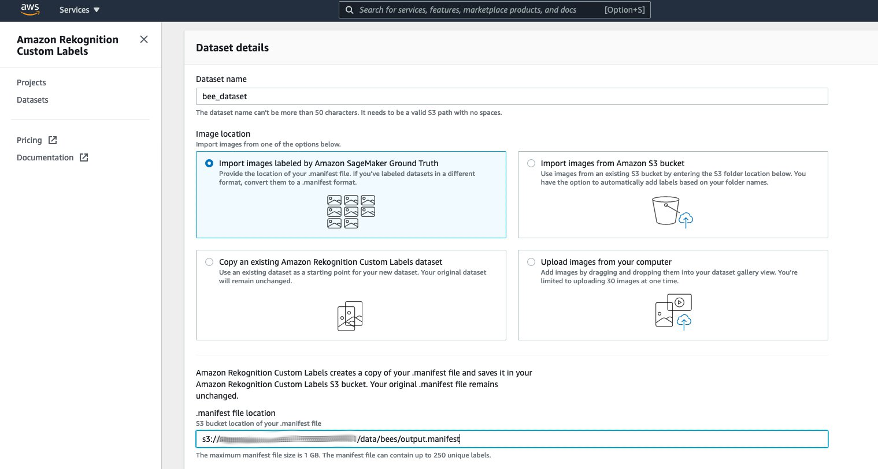Select Upload images from your computer

[x=530, y=262]
